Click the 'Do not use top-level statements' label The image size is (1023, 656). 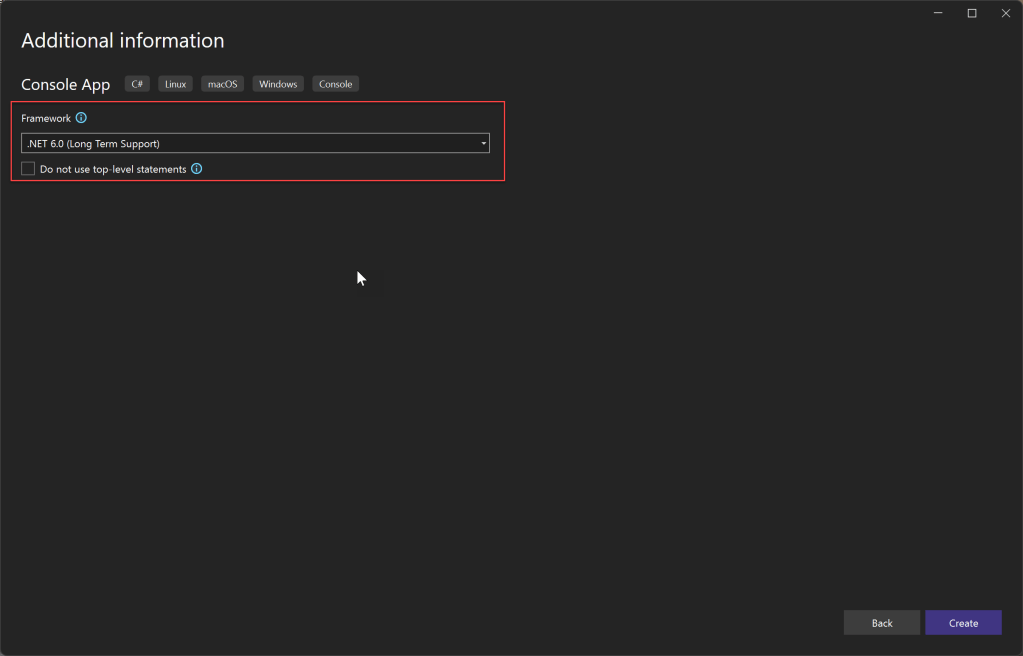click(113, 169)
